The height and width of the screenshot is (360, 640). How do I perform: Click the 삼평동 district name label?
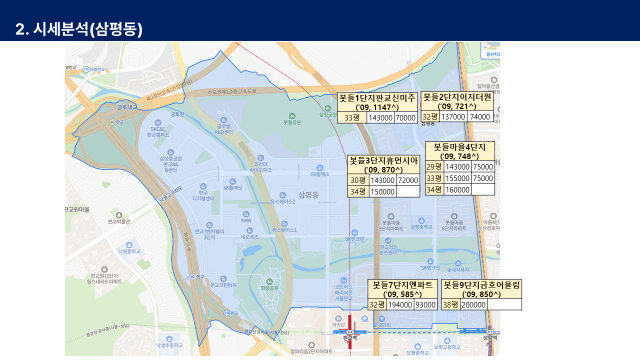(x=308, y=195)
